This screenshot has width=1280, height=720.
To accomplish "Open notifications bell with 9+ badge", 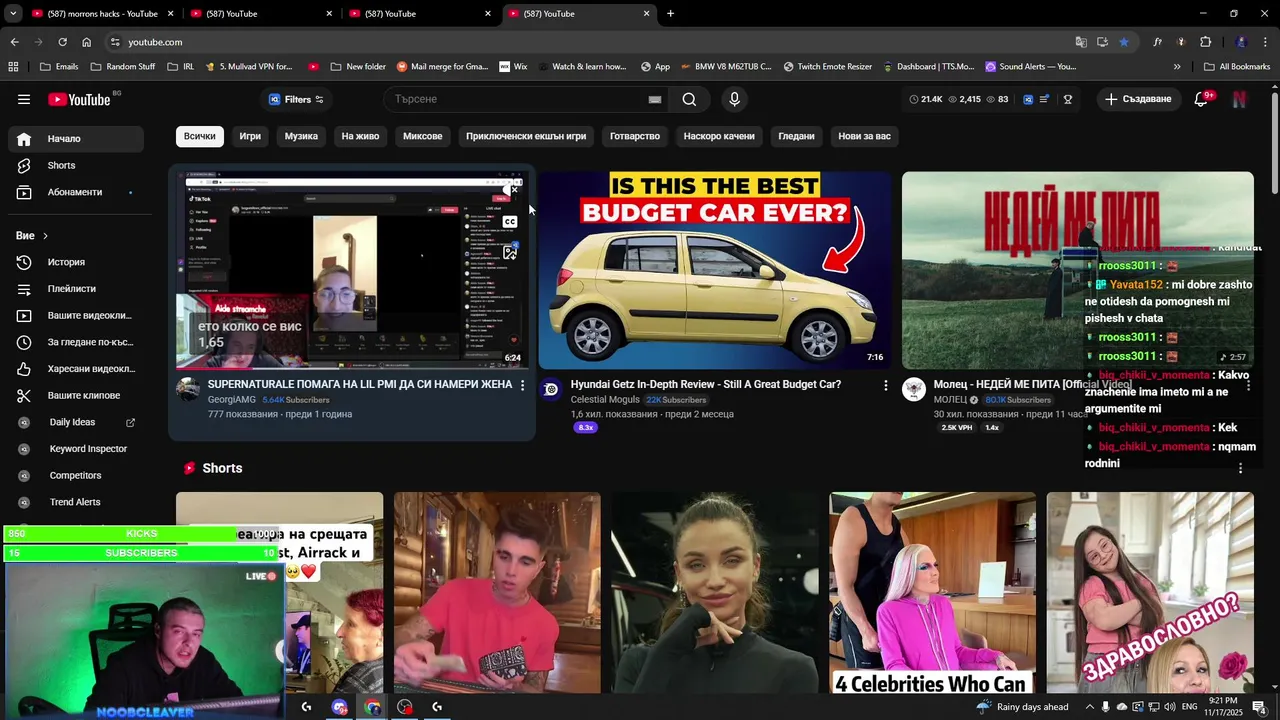I will pos(1202,99).
